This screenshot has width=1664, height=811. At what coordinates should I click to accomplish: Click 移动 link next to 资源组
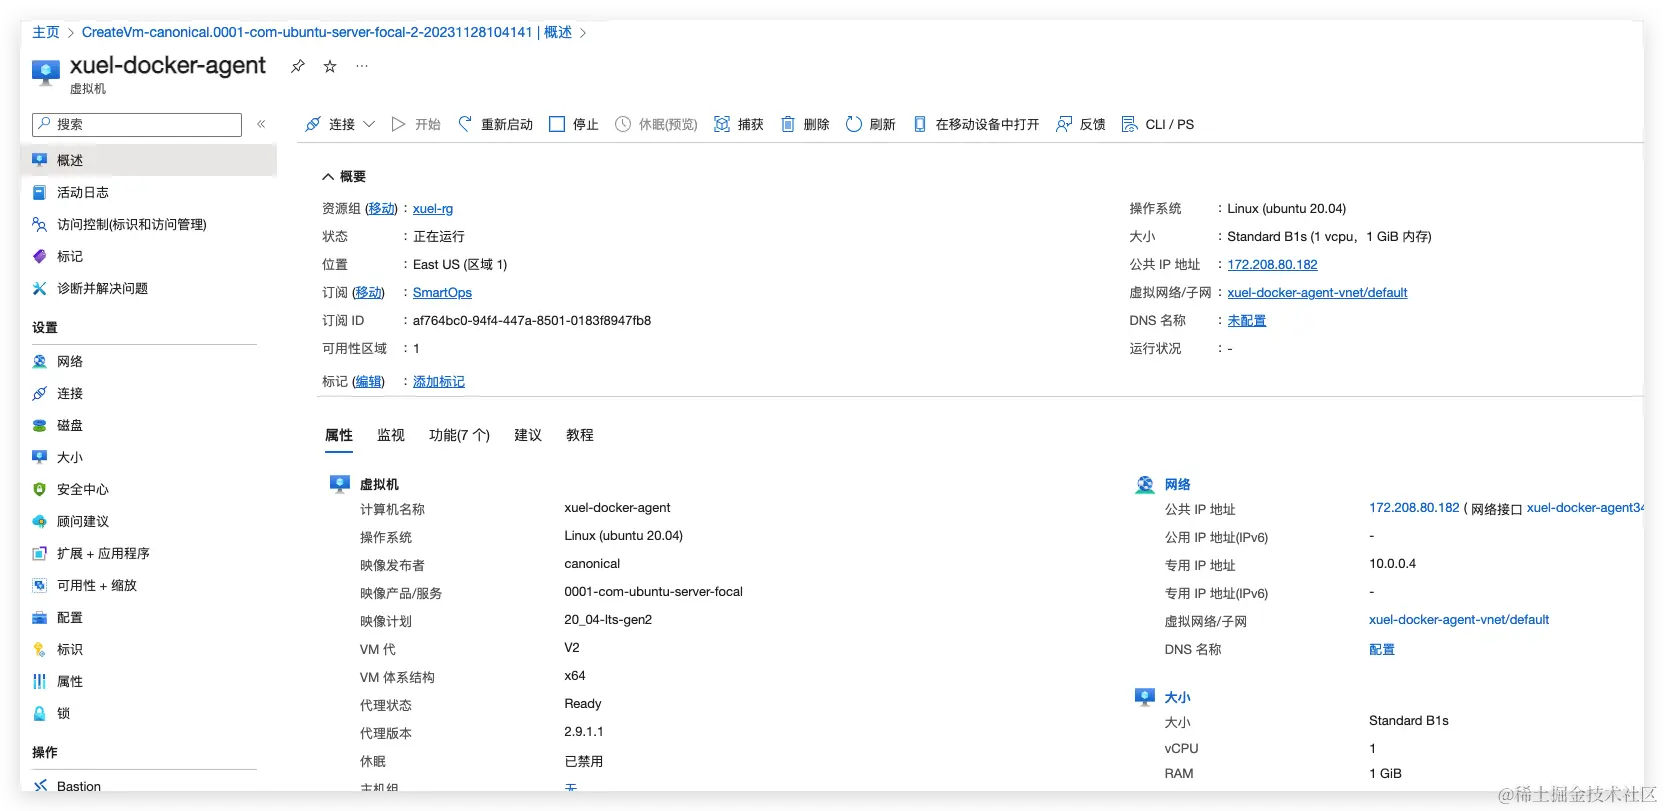tap(381, 208)
